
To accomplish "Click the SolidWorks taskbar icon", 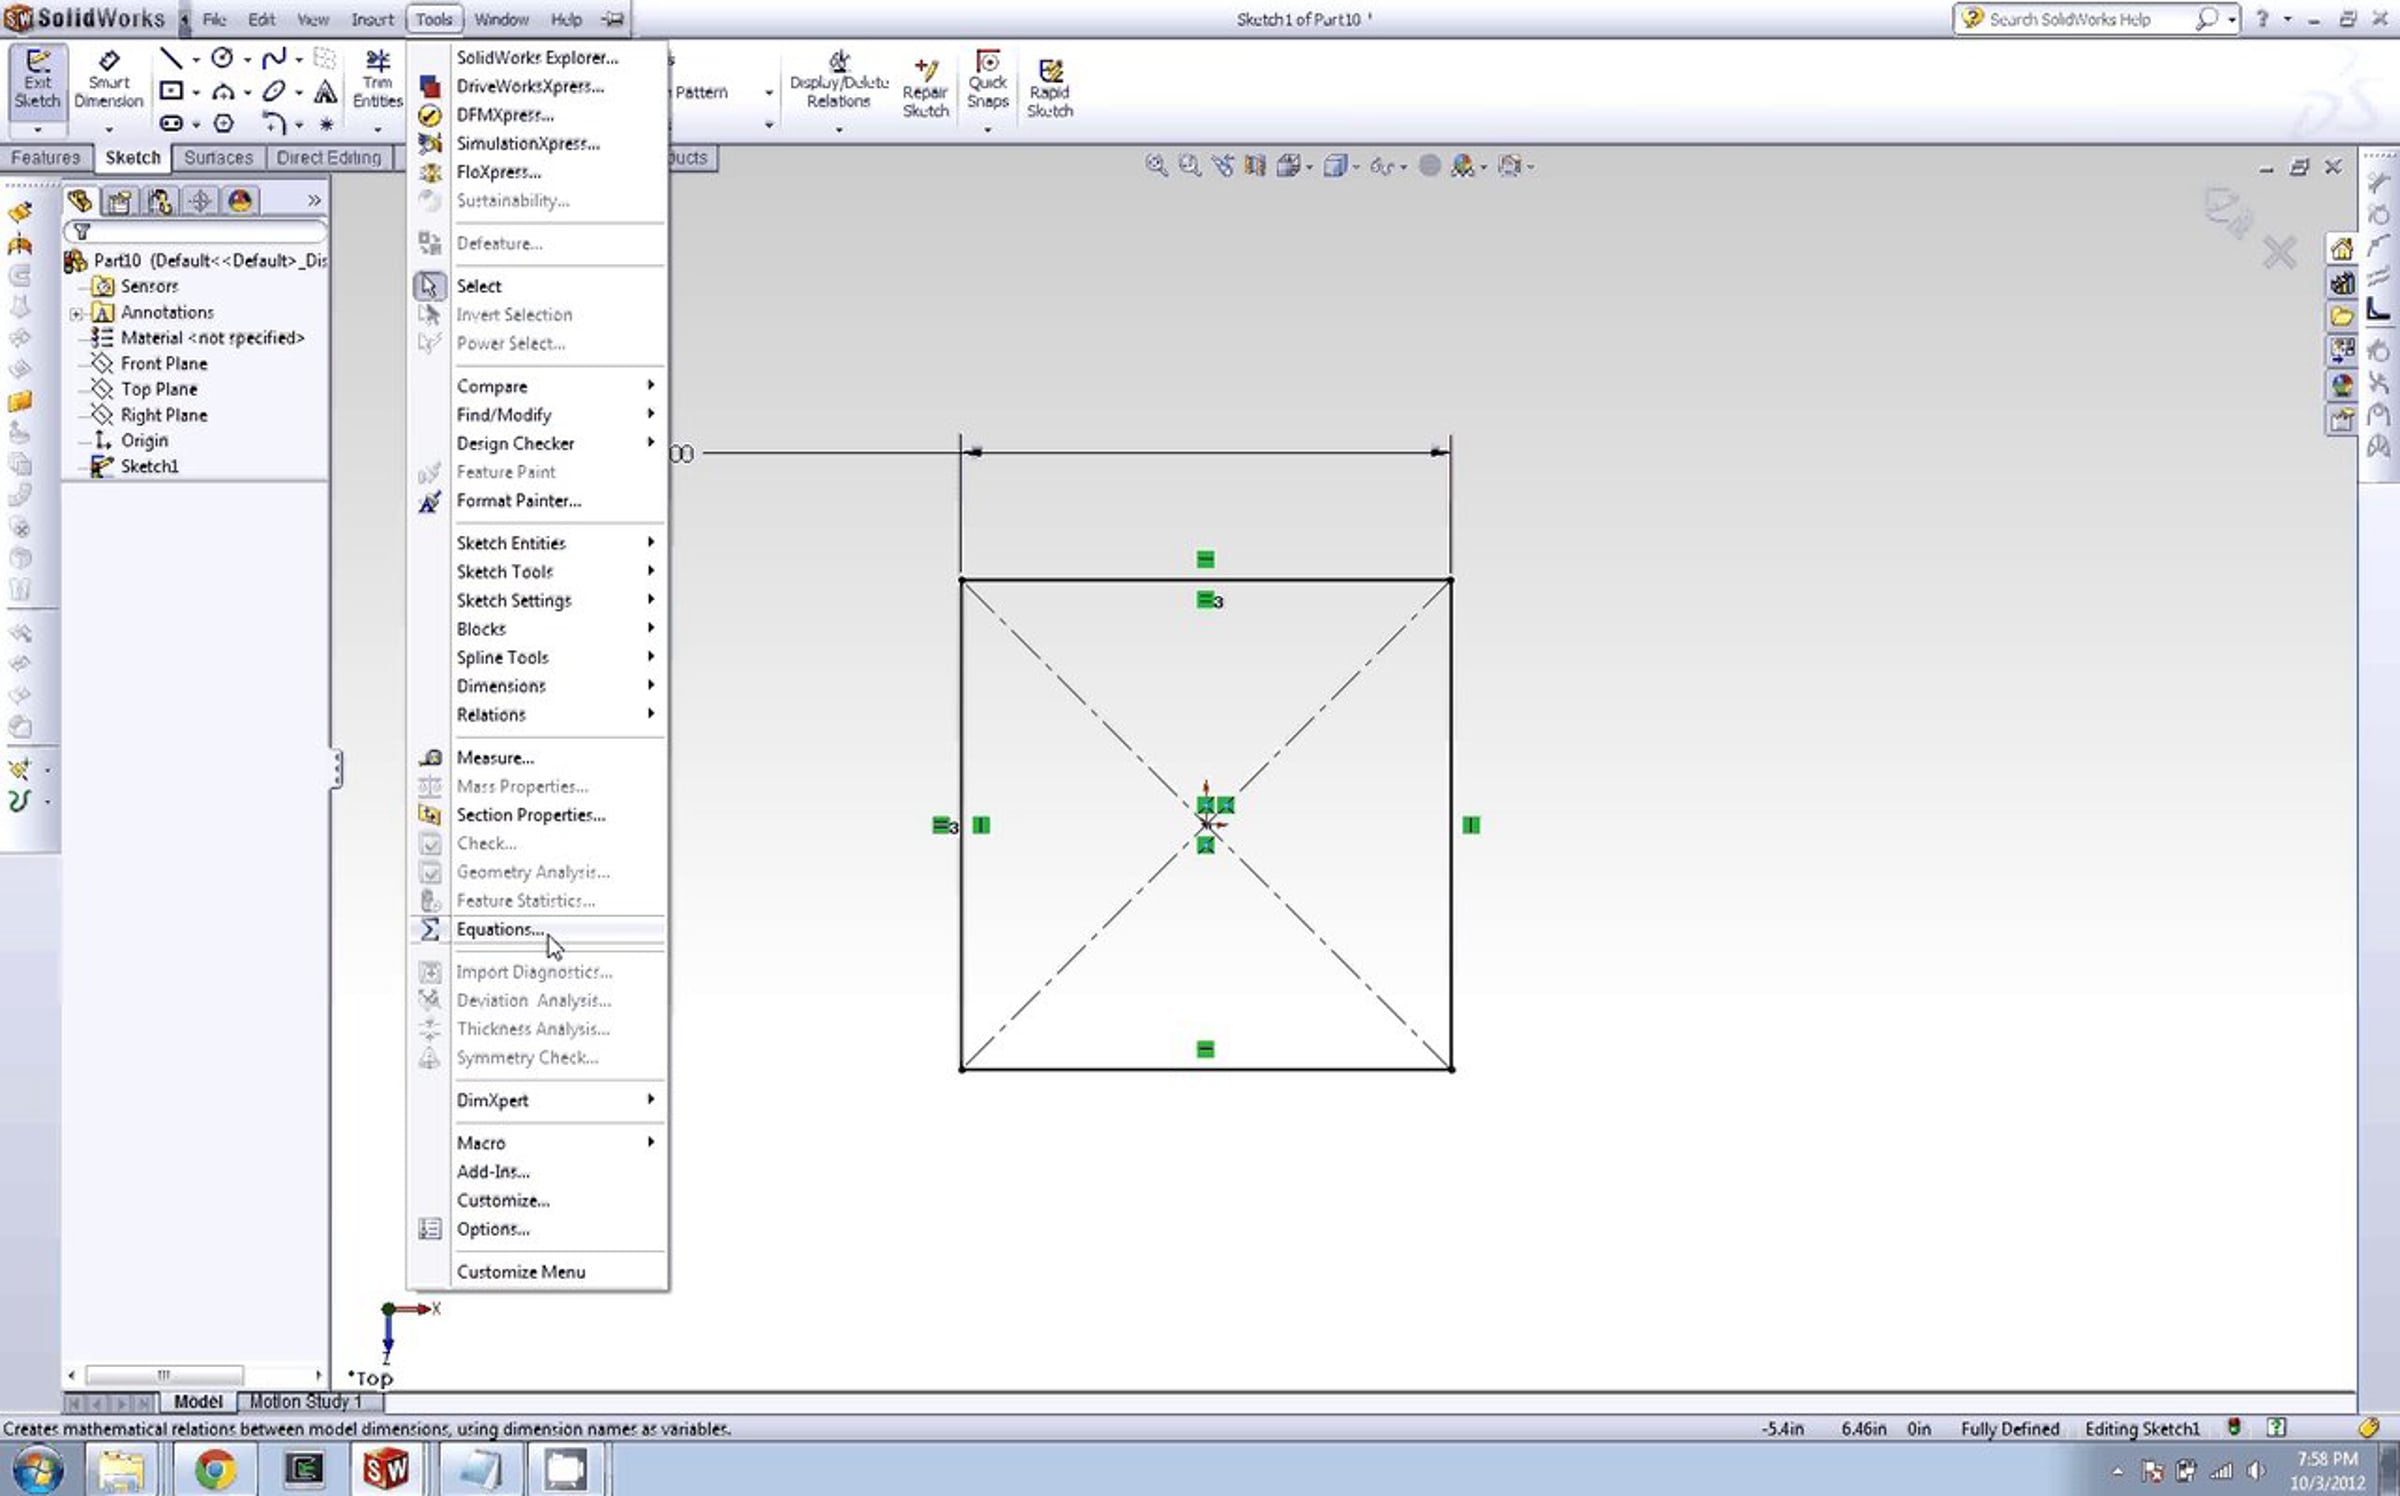I will point(386,1469).
